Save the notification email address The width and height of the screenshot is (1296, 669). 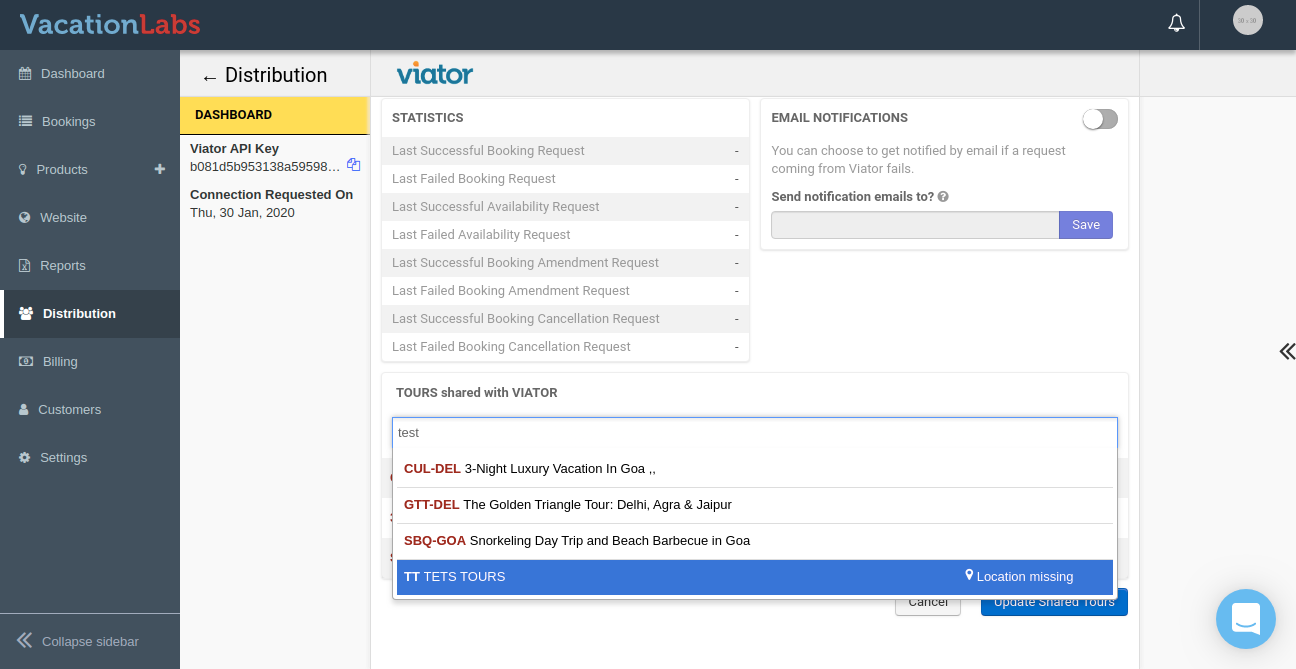(x=1086, y=225)
